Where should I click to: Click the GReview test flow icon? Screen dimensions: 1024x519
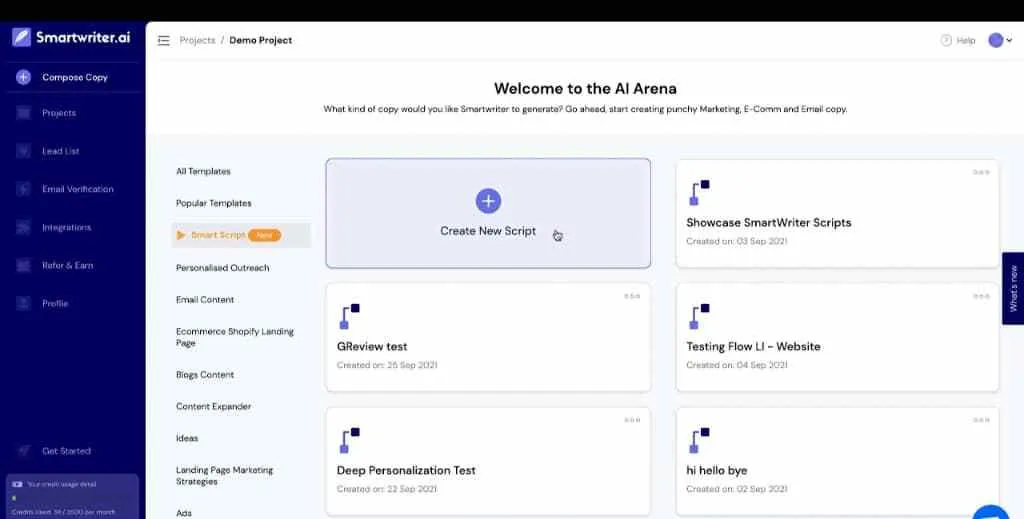click(349, 317)
